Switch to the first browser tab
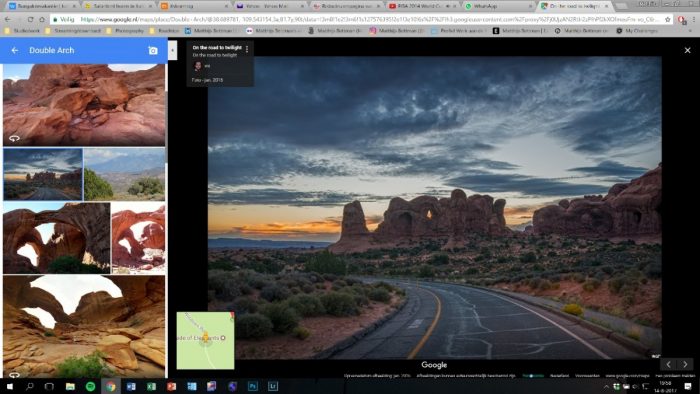Image resolution: width=700 pixels, height=394 pixels. [x=41, y=6]
